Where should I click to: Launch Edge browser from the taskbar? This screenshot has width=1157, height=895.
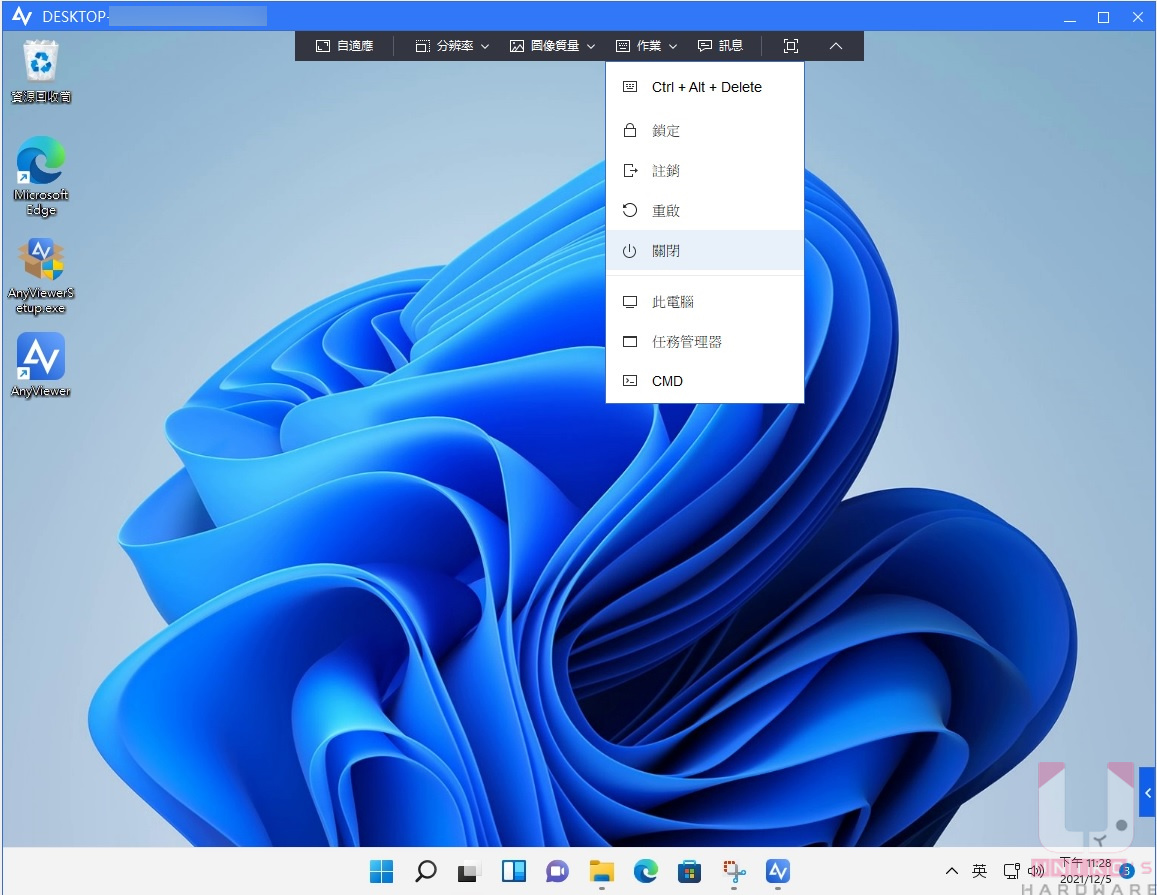646,871
